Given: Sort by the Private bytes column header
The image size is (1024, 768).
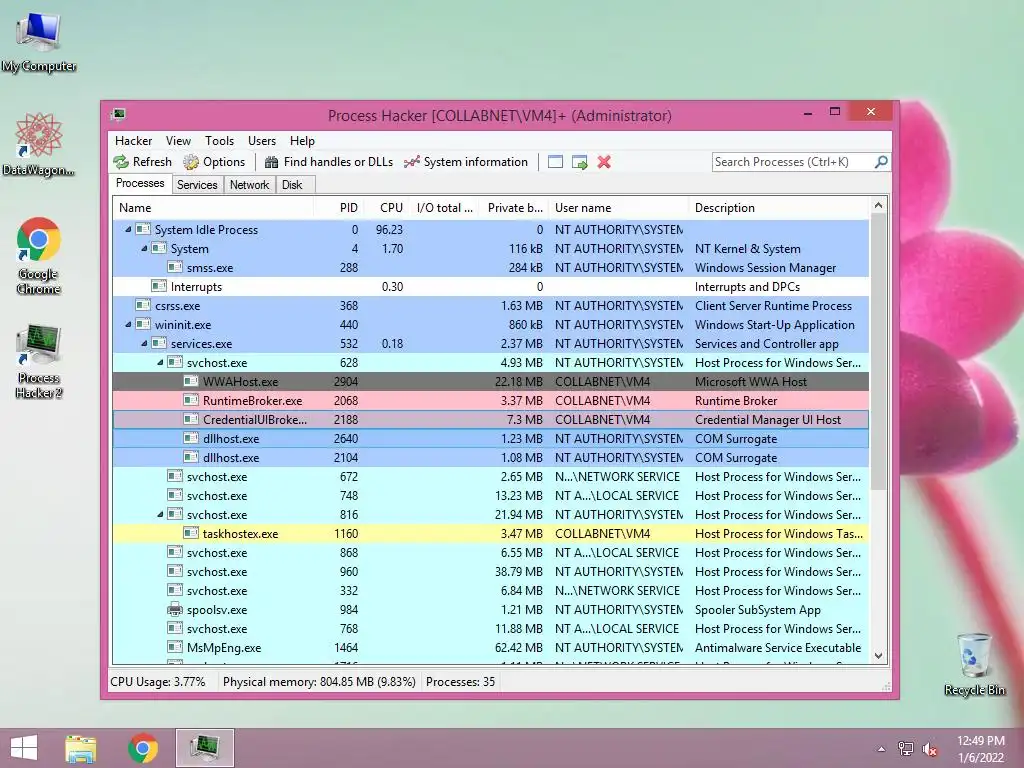Looking at the screenshot, I should click(515, 208).
